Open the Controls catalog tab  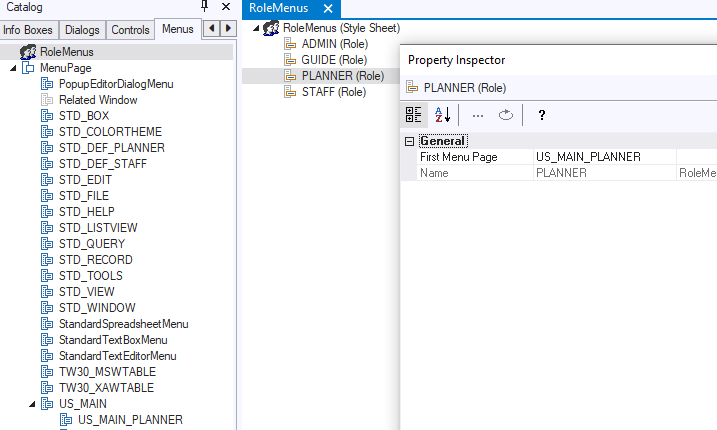pos(131,30)
